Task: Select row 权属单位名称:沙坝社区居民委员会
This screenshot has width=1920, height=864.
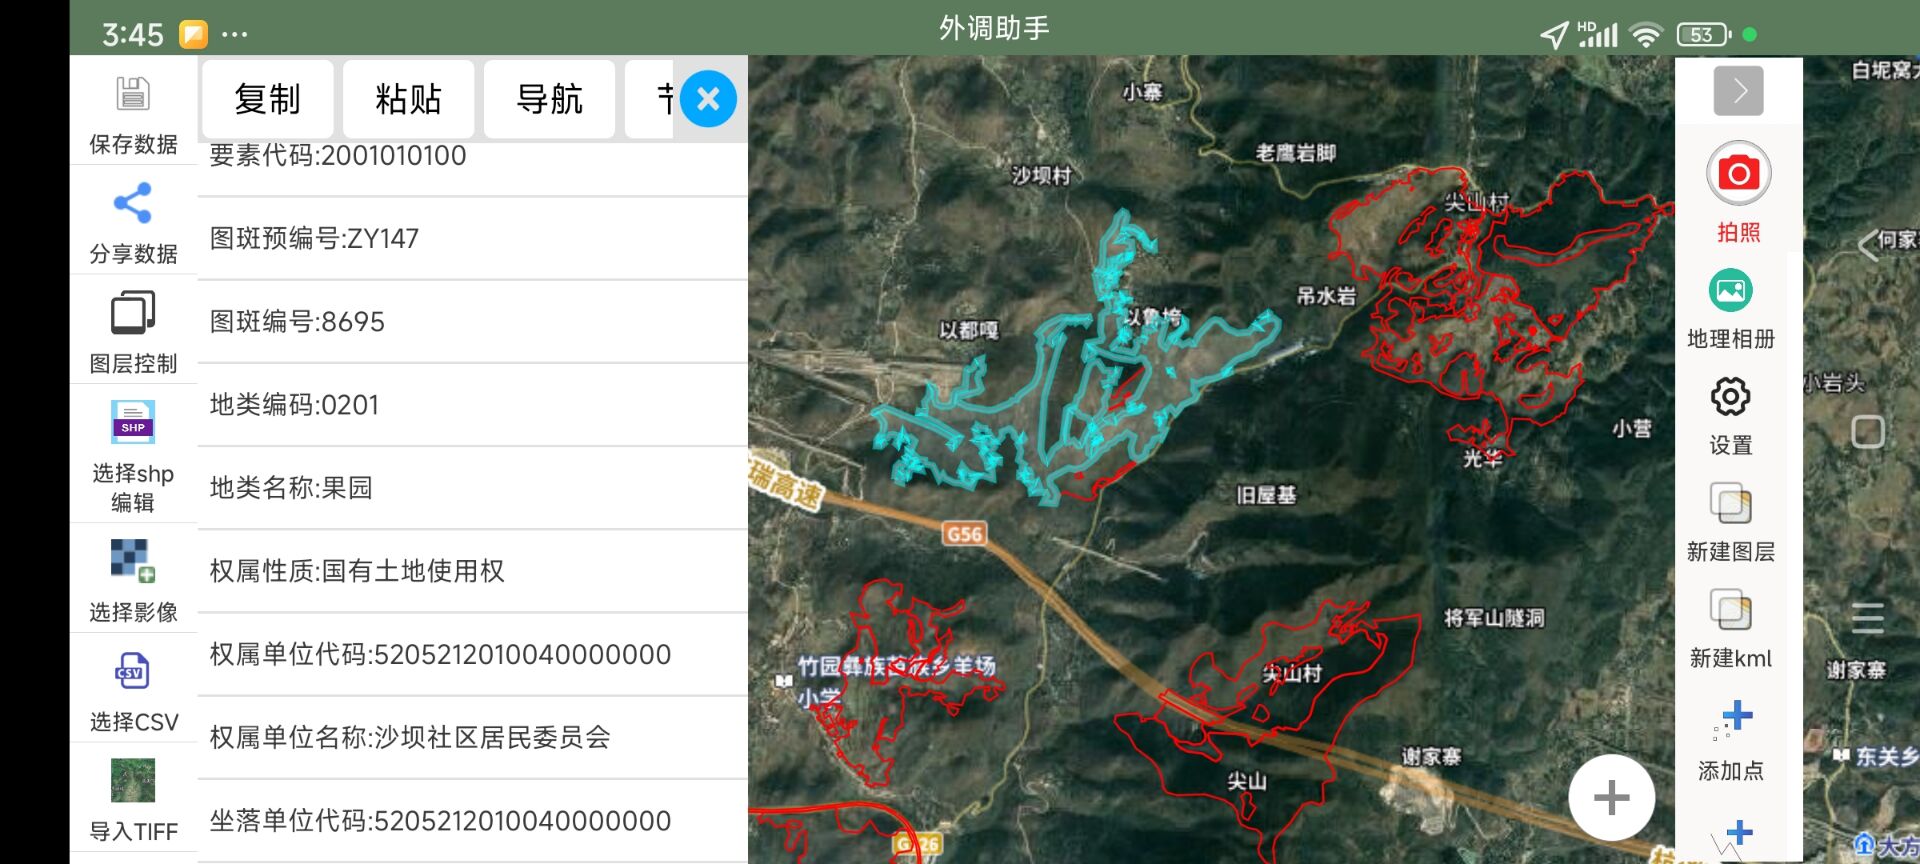Action: (x=473, y=737)
